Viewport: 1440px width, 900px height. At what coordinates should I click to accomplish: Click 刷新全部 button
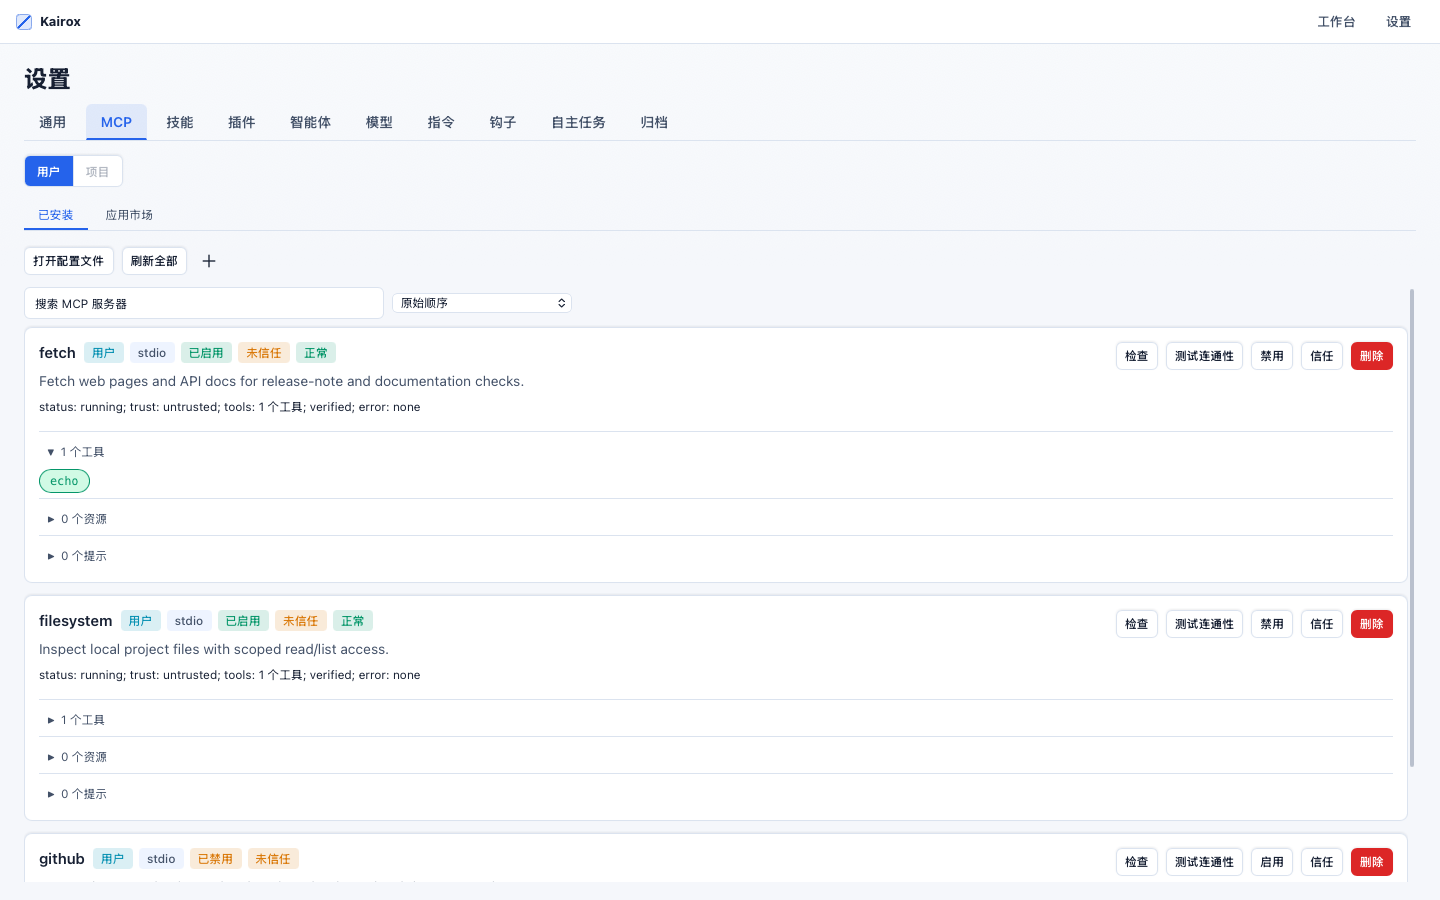pos(154,261)
